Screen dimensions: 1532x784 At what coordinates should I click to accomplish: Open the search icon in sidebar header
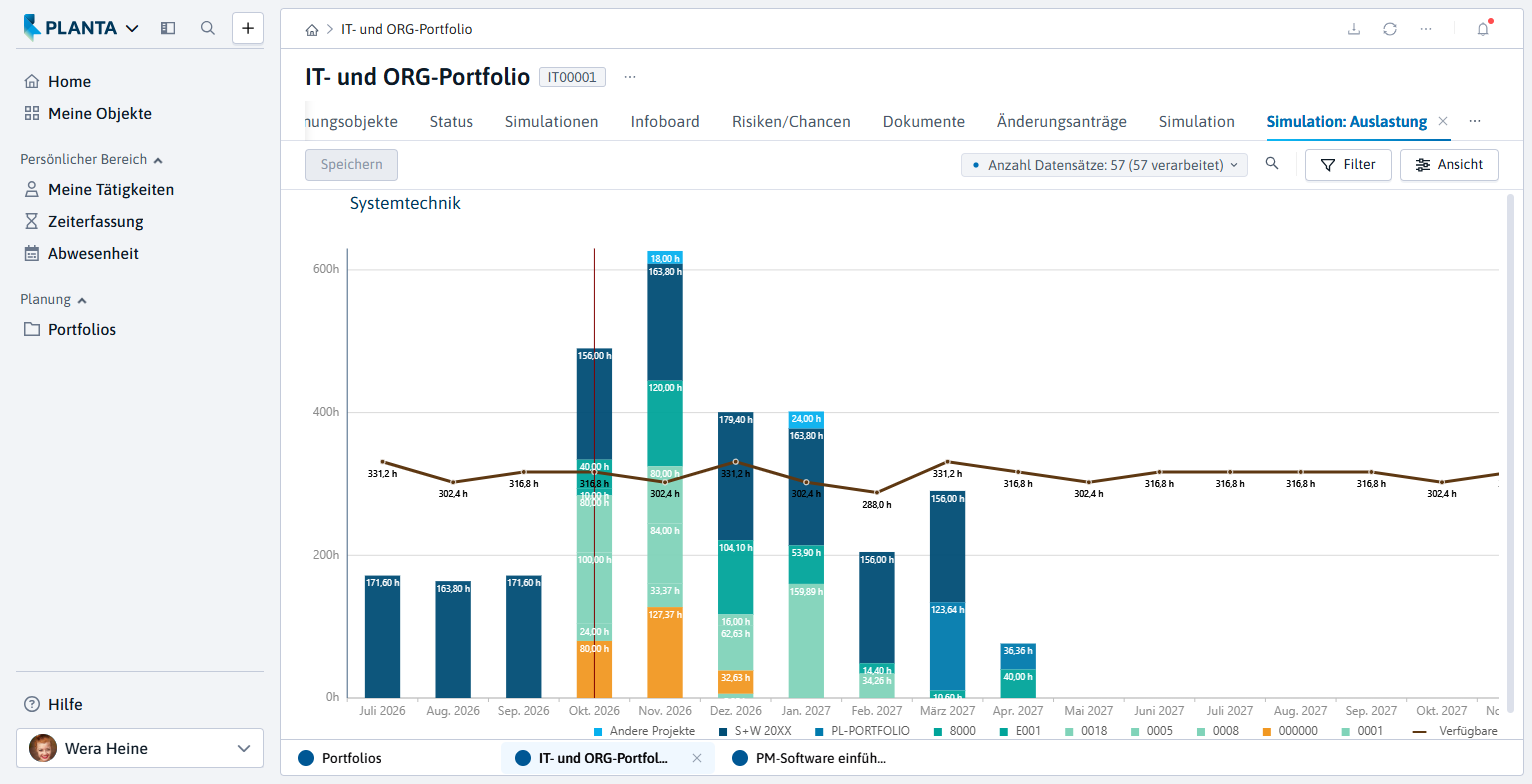click(208, 28)
